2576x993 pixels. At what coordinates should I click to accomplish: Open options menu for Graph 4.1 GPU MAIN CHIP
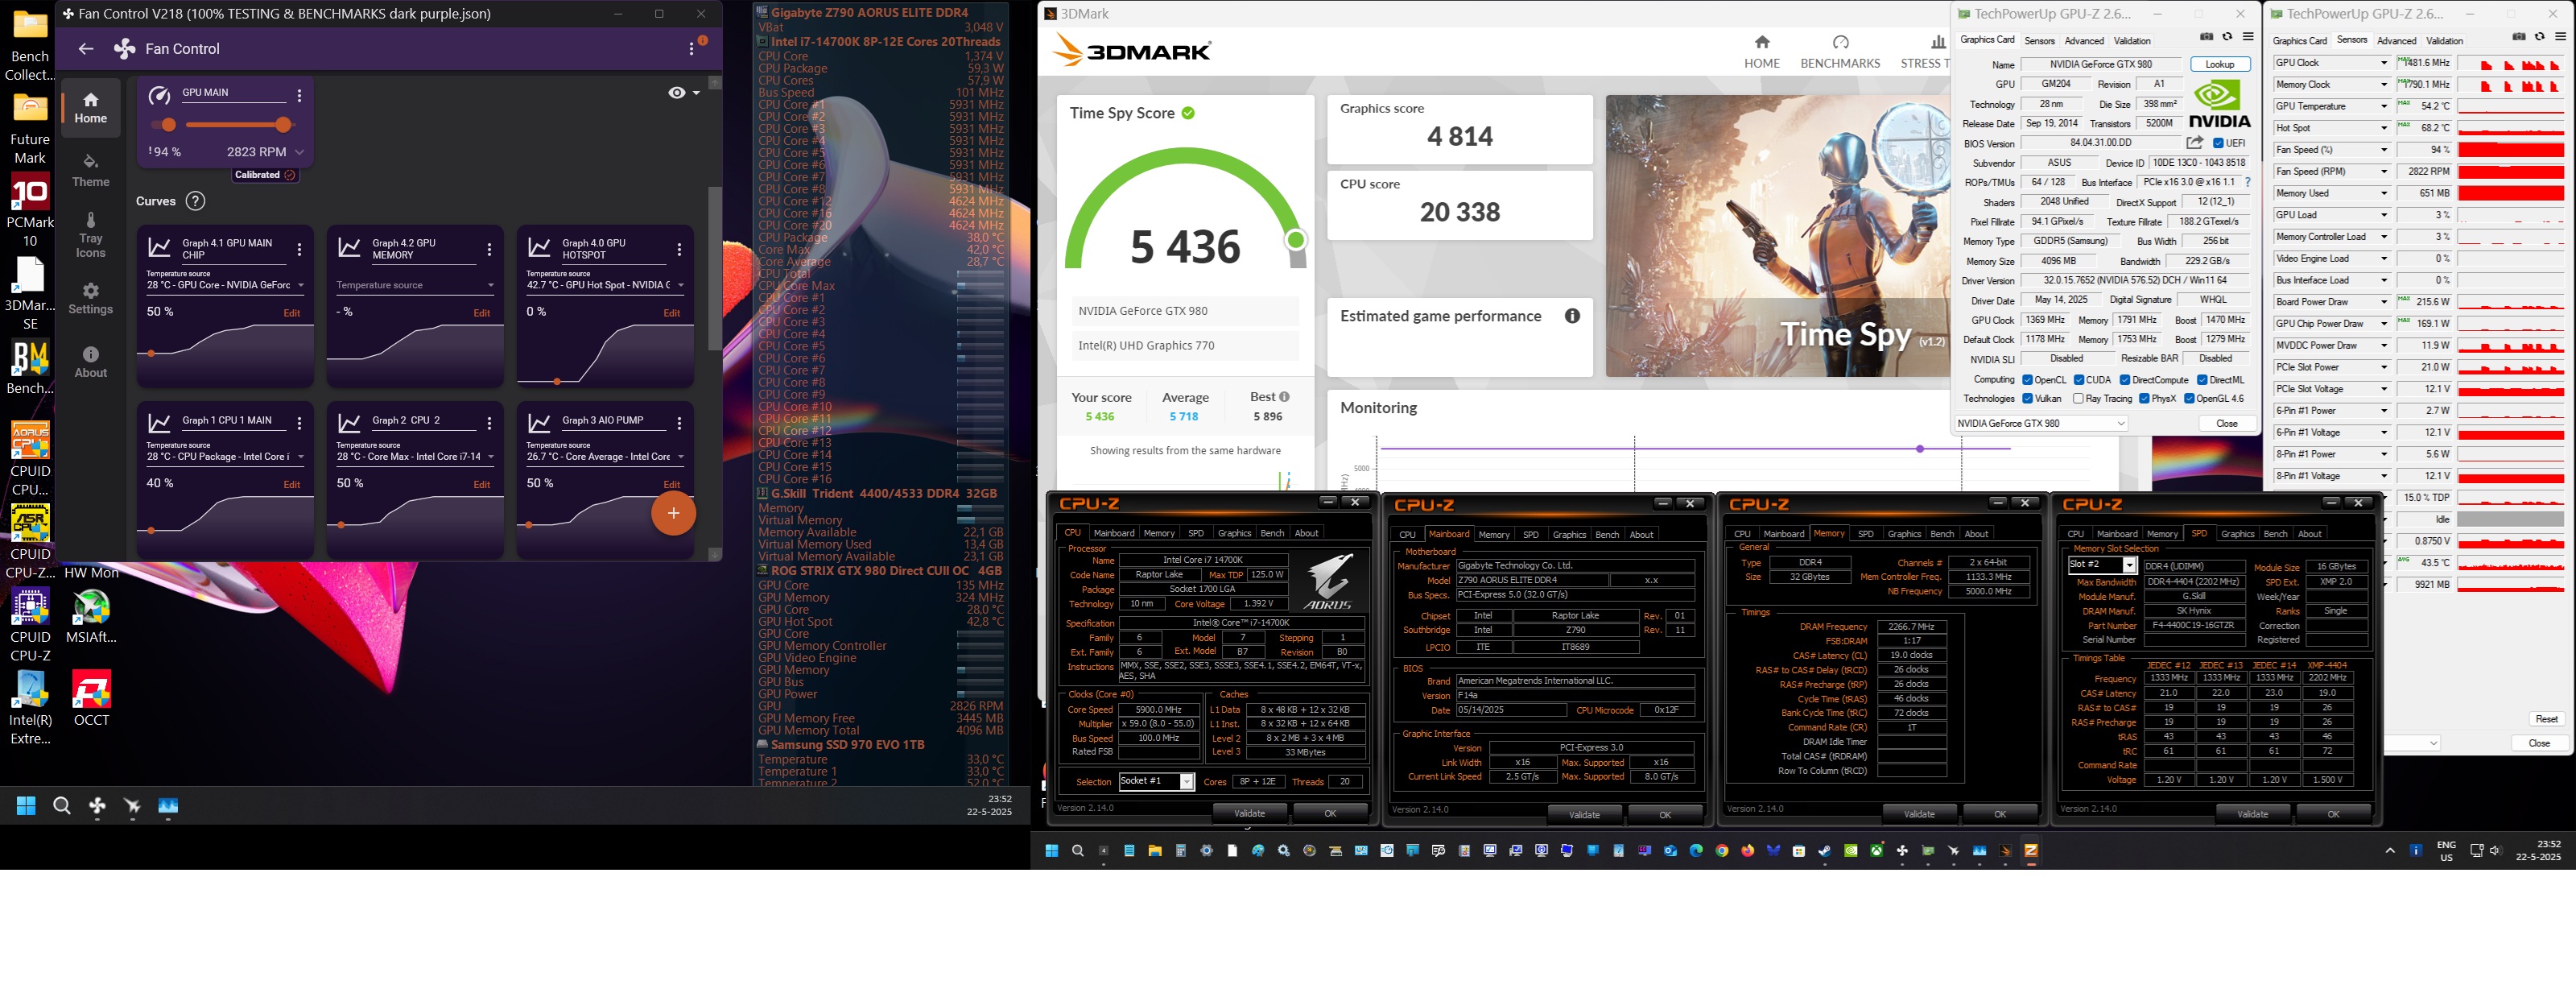tap(299, 250)
